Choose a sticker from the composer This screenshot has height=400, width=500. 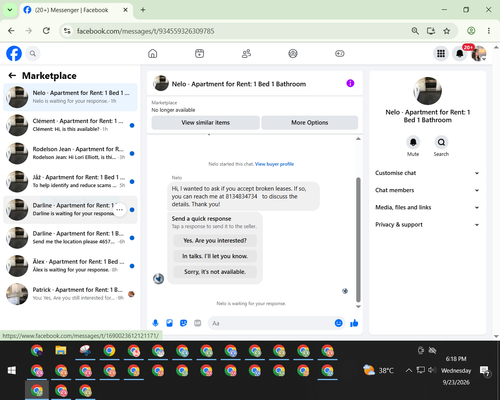183,323
